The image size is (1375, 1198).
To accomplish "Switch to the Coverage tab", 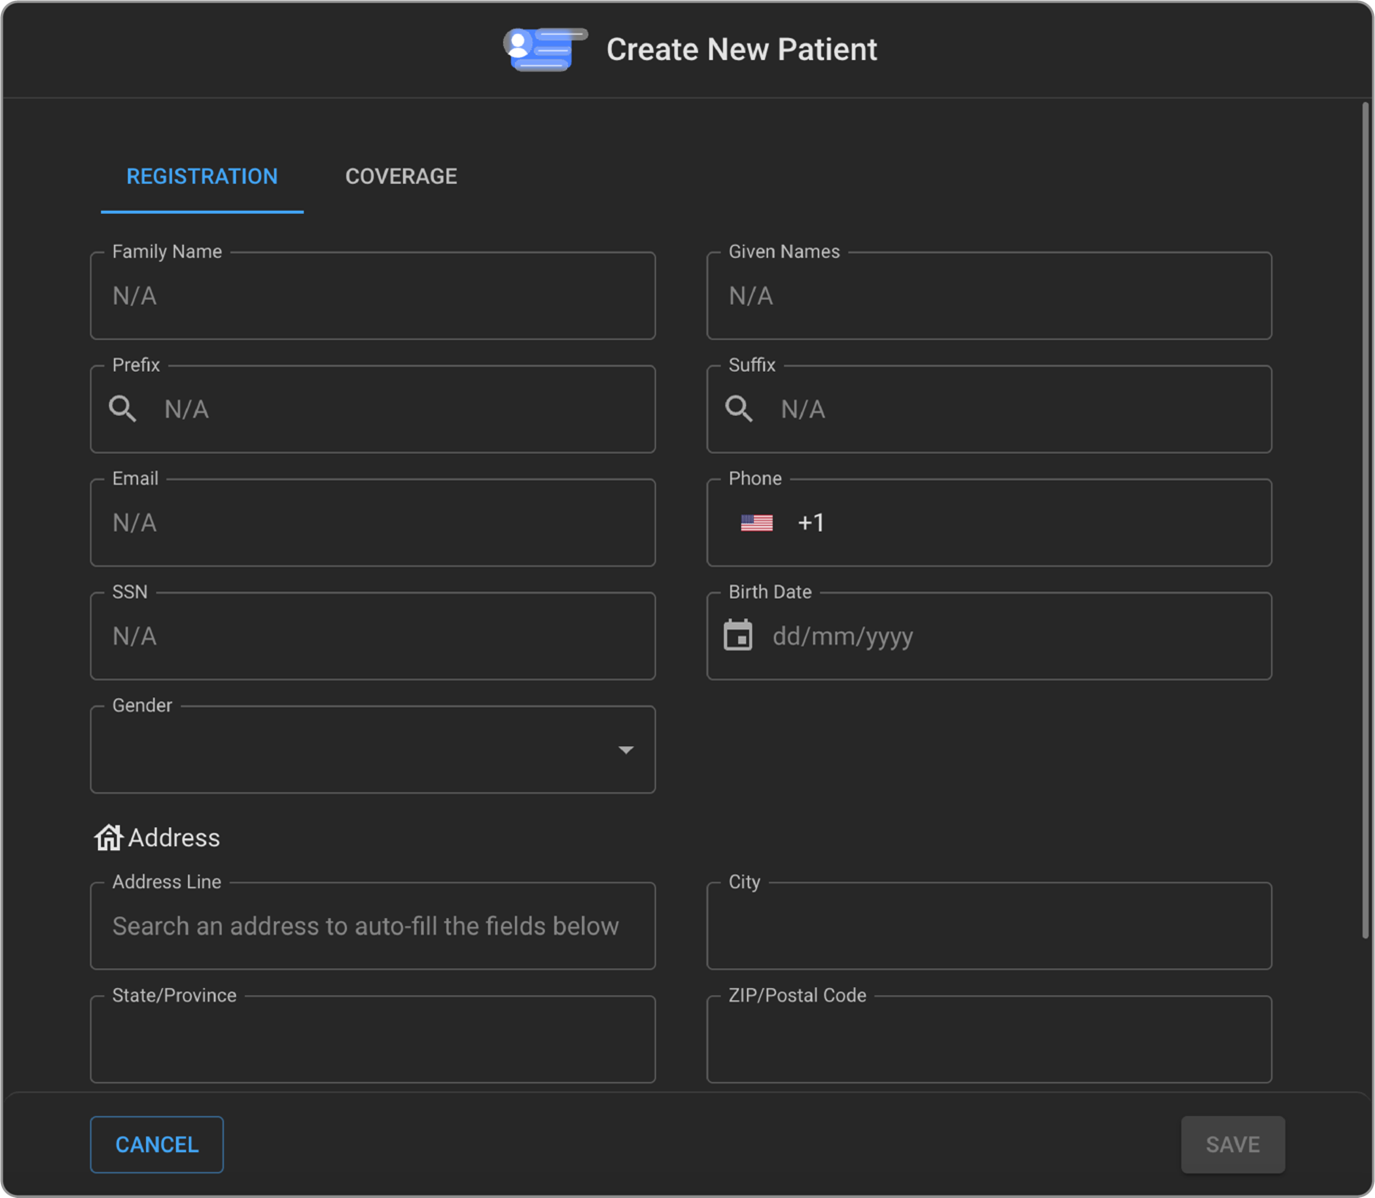I will tap(401, 177).
